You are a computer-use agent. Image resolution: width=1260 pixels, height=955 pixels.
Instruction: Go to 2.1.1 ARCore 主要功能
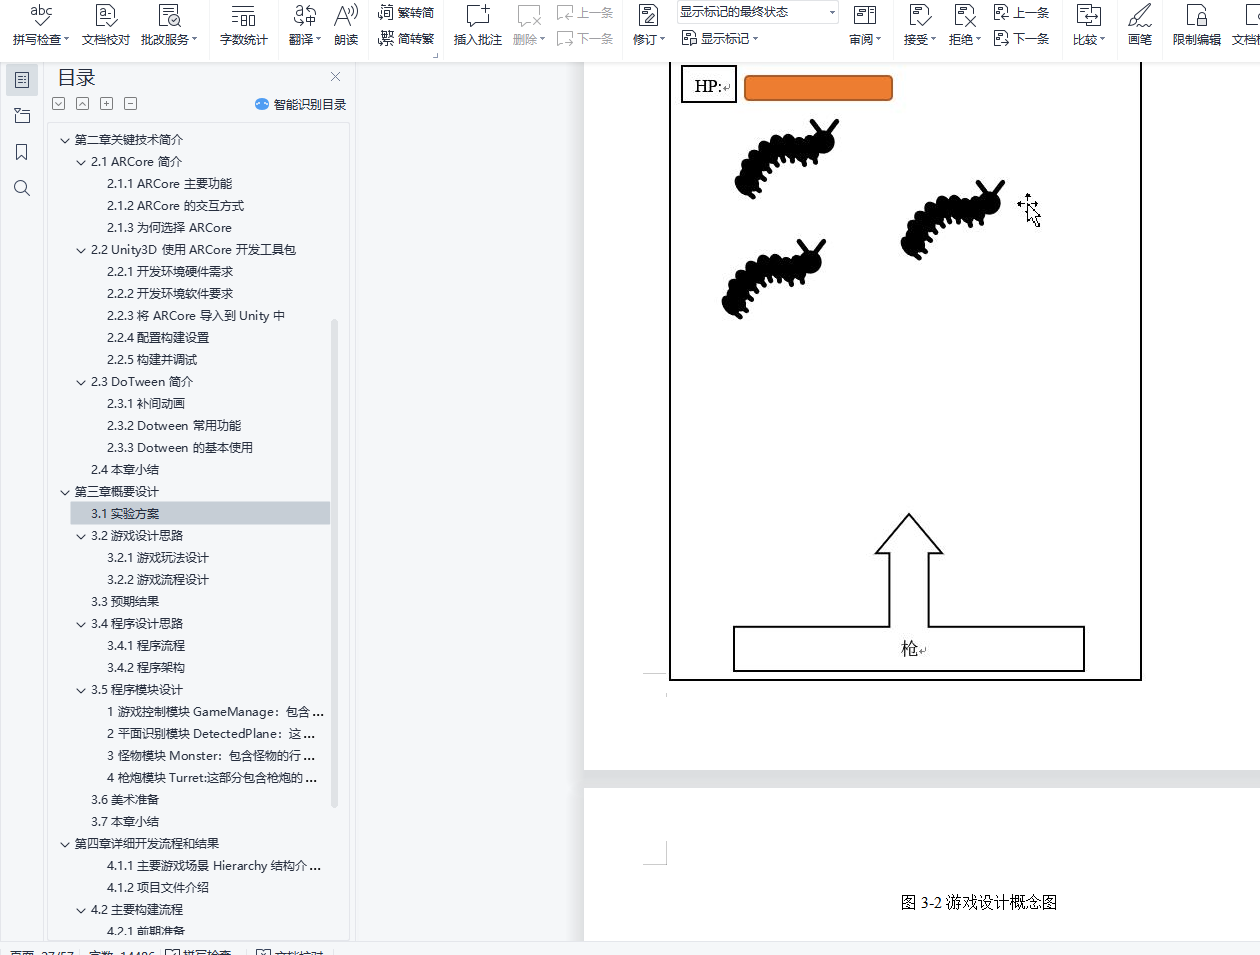pos(169,184)
